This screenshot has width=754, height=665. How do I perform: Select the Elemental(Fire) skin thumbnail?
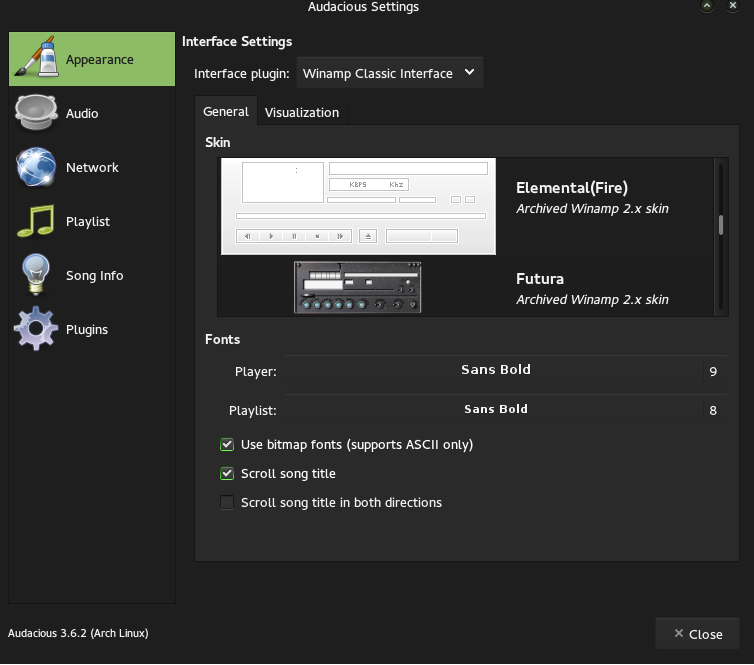tap(358, 206)
